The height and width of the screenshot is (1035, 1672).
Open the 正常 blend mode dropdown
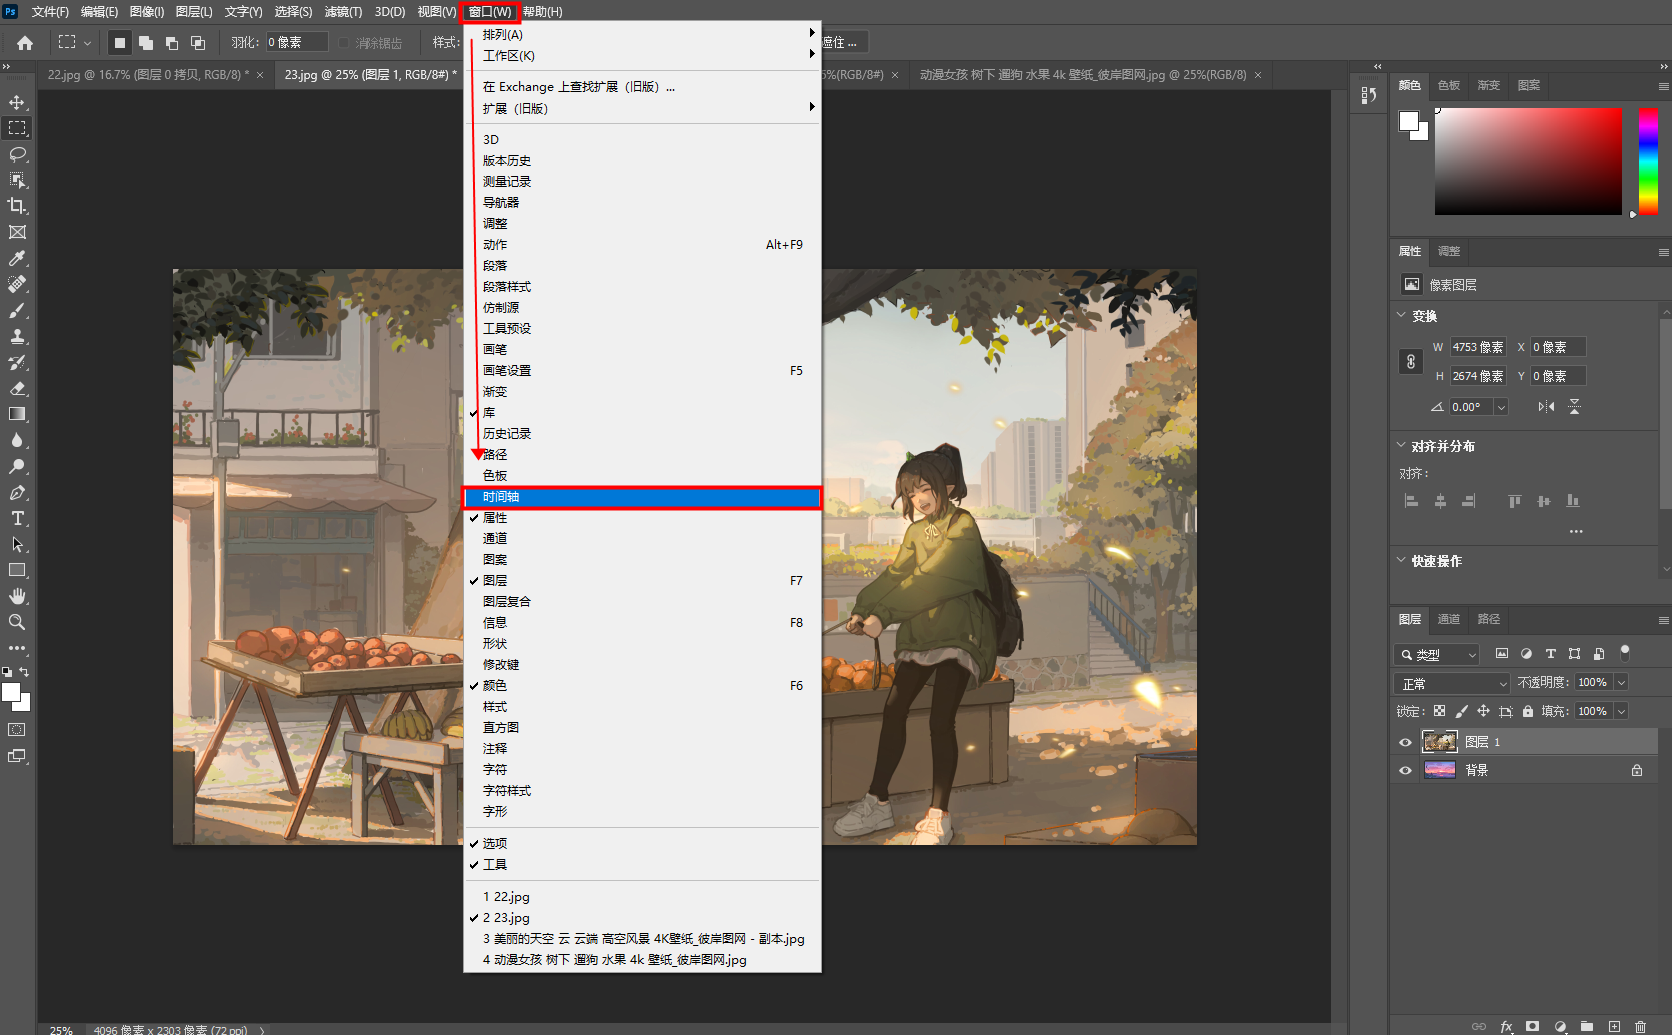[x=1452, y=683]
